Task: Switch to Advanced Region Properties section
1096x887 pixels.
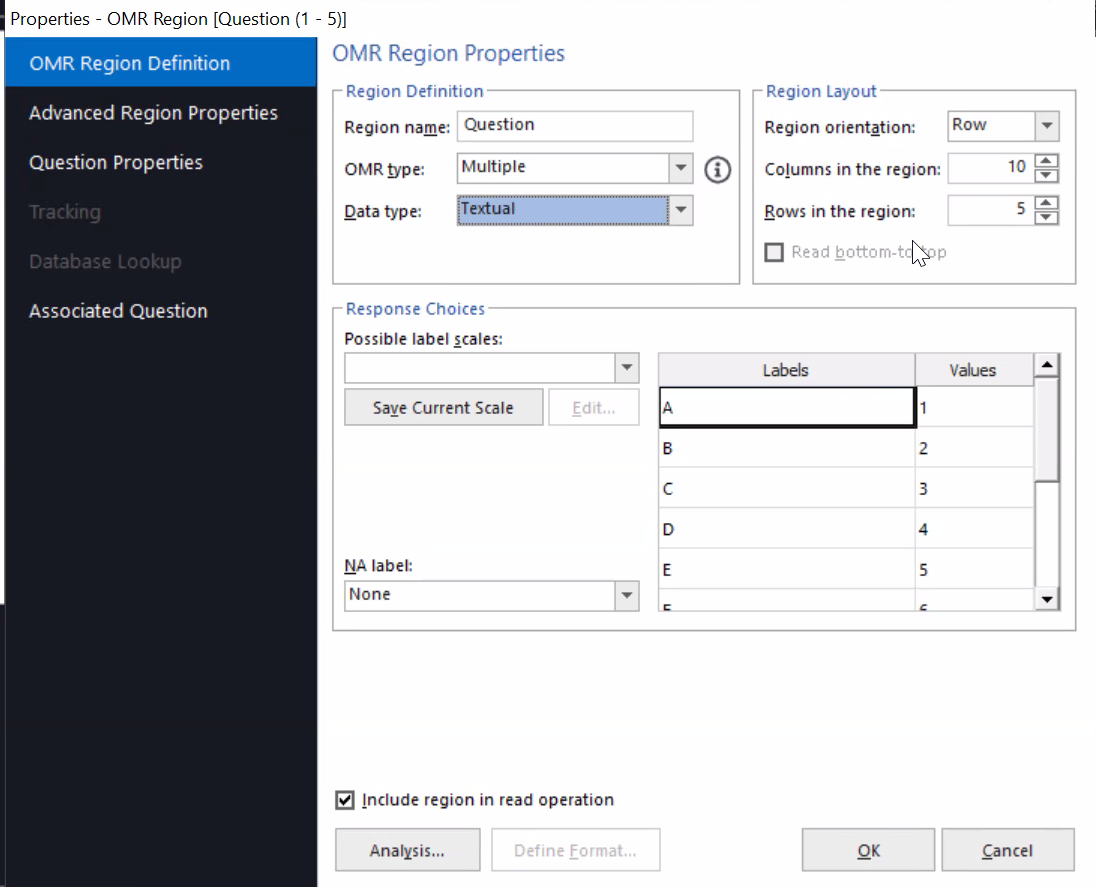Action: (x=153, y=113)
